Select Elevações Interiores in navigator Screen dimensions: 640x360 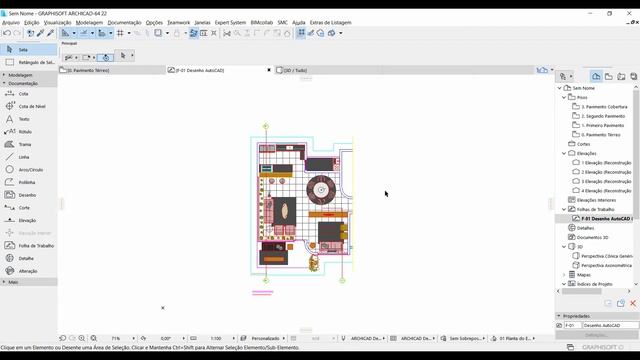[x=596, y=200]
